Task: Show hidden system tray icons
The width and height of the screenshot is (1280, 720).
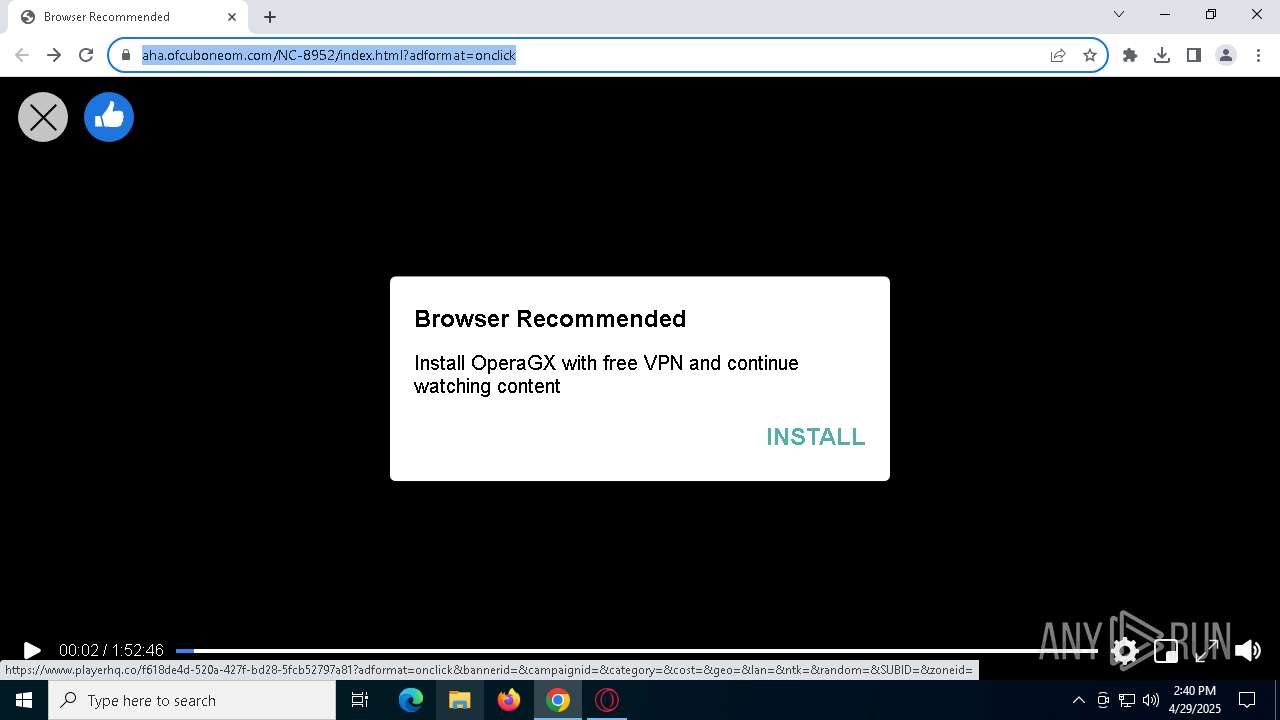Action: pyautogui.click(x=1079, y=700)
